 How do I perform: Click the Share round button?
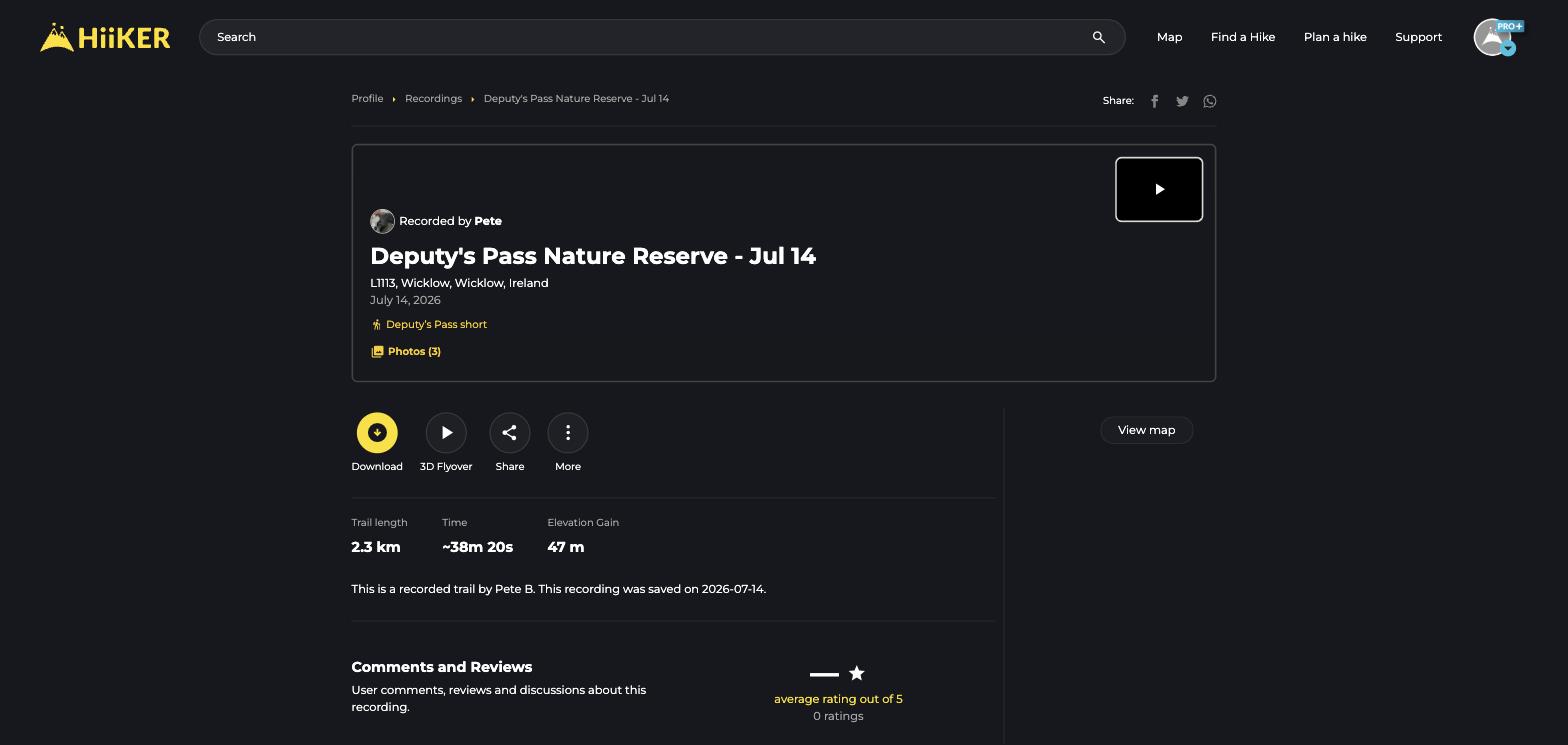click(509, 433)
